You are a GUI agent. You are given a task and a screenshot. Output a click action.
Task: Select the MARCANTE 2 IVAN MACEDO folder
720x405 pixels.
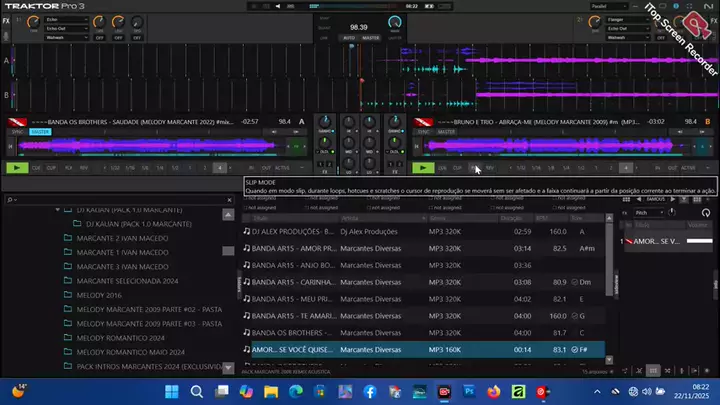(x=122, y=239)
